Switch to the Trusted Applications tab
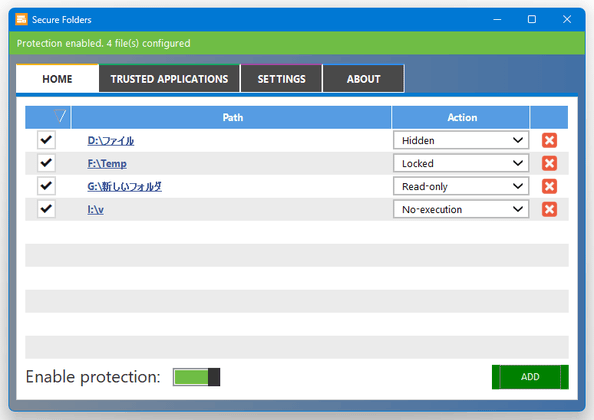 pos(169,79)
